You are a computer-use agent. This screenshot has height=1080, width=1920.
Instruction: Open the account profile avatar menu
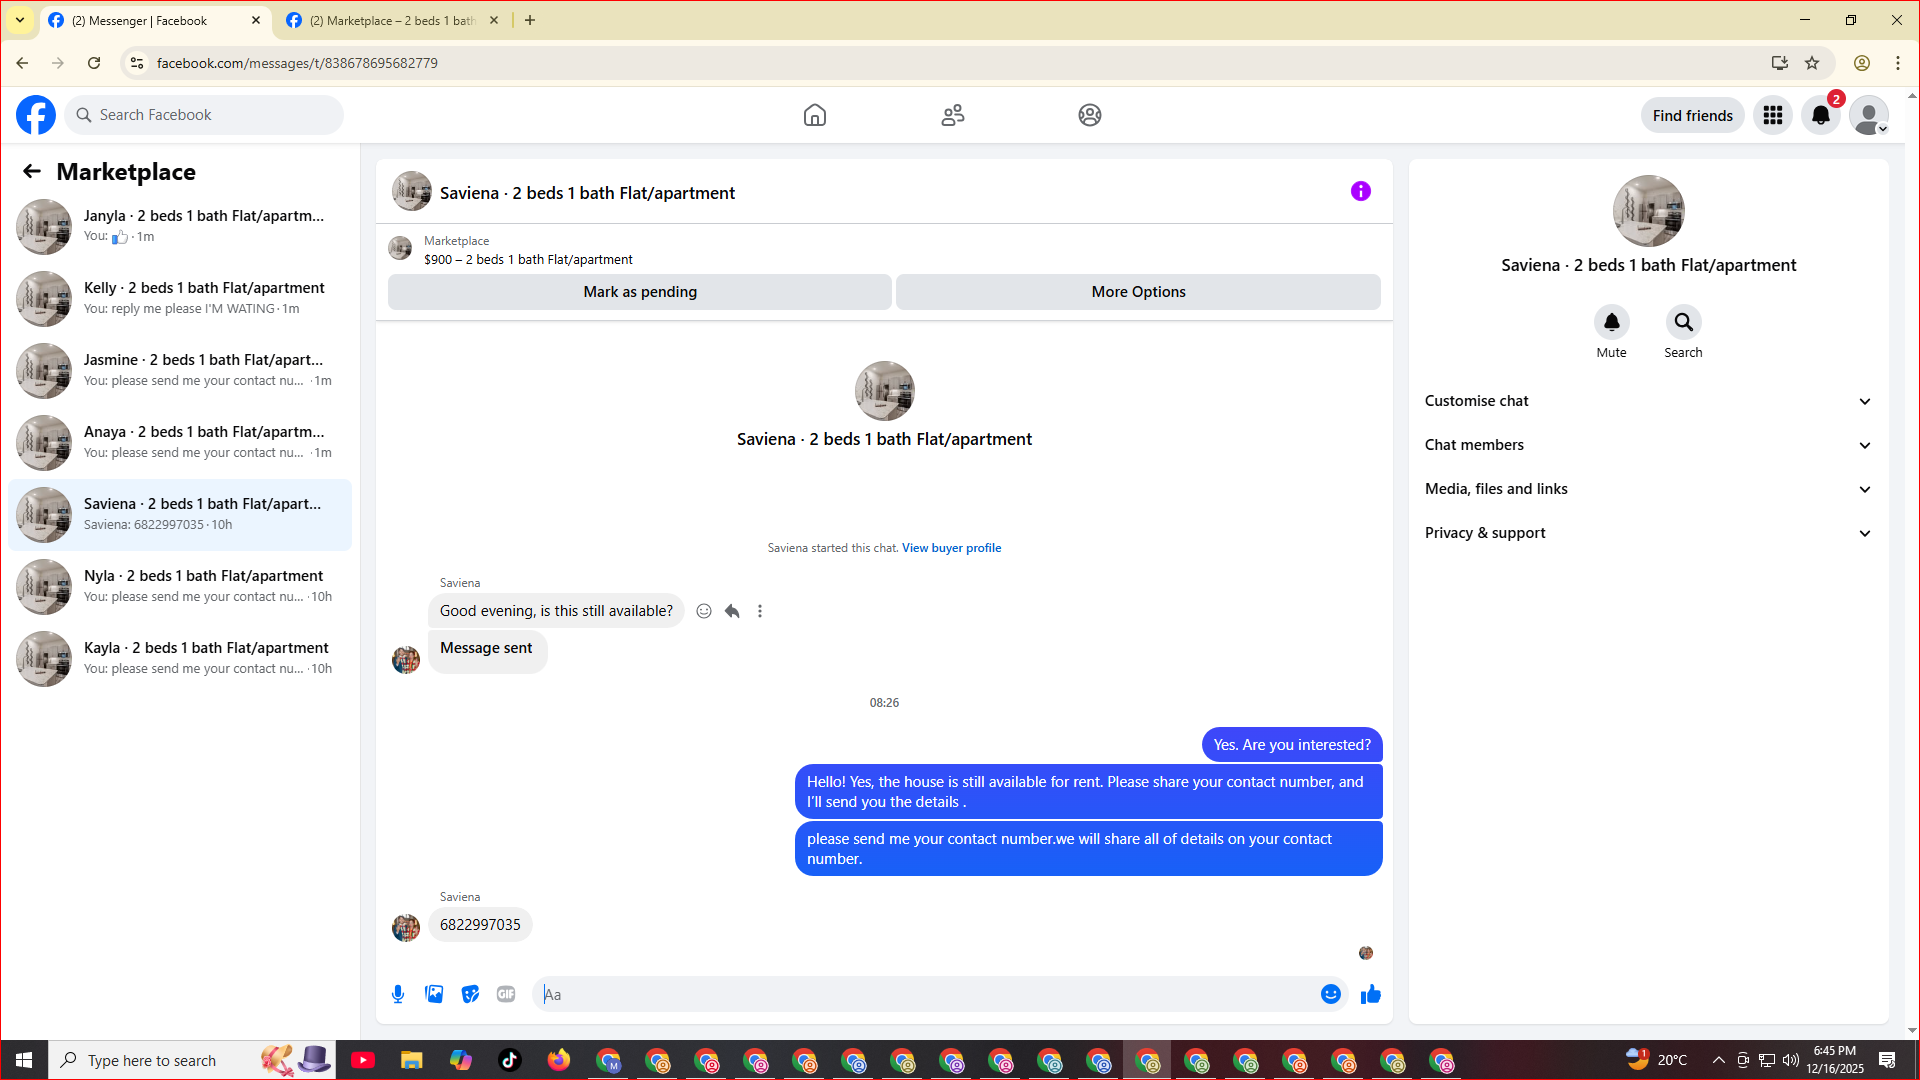tap(1869, 115)
